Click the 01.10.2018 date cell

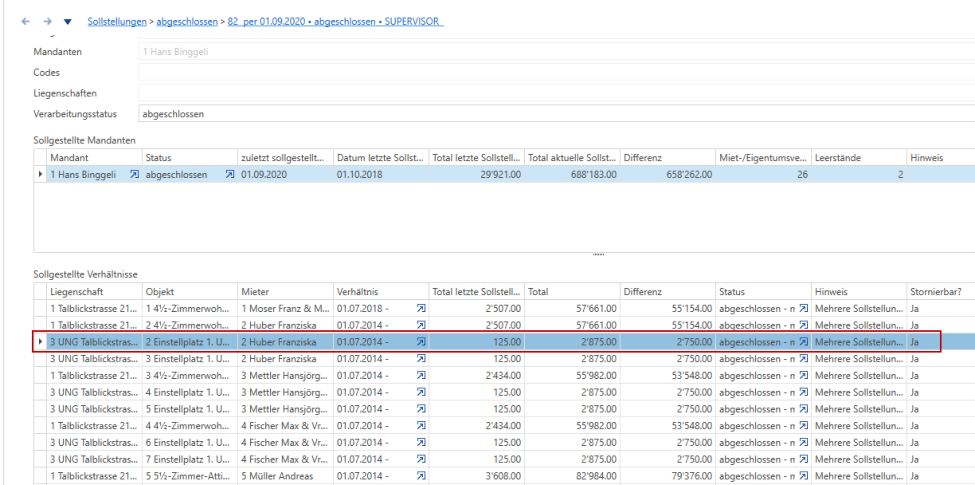pos(381,175)
